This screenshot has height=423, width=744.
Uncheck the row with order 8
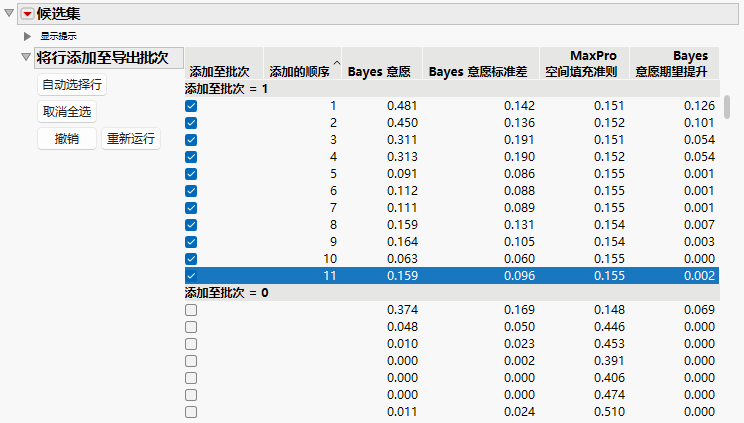point(191,225)
